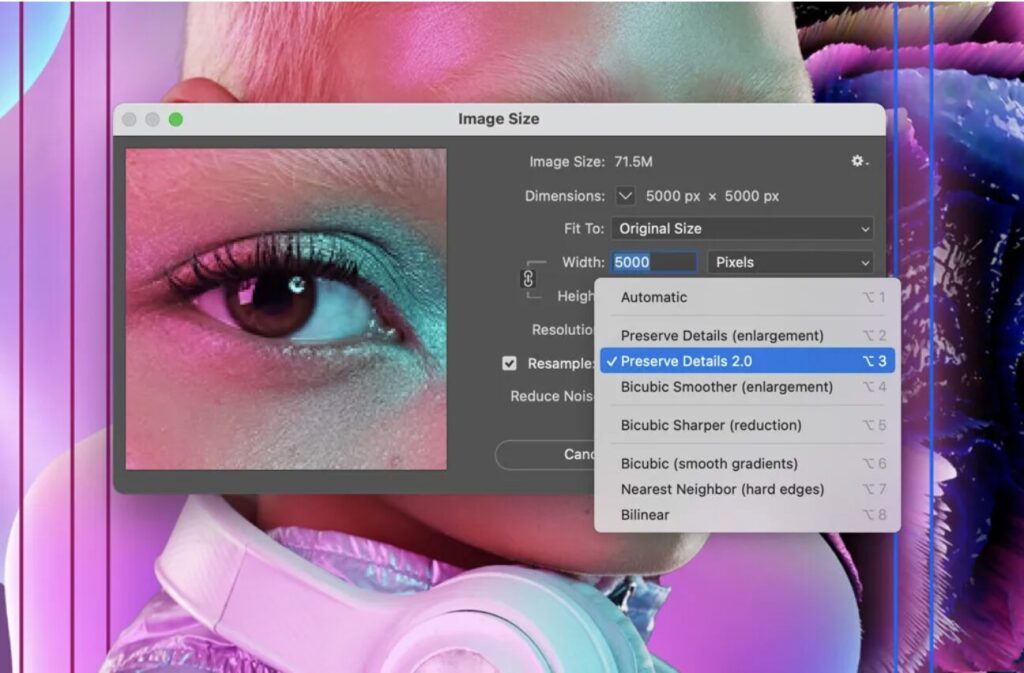Choose Preserve Details (enlargement) option
The width and height of the screenshot is (1024, 673).
pyautogui.click(x=722, y=335)
